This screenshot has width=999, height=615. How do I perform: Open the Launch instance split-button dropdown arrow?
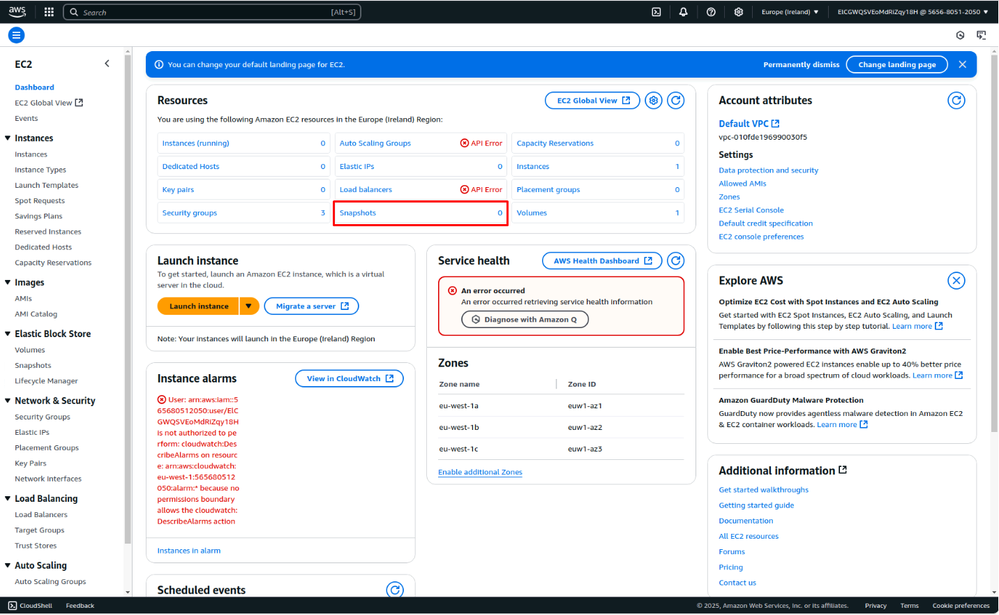[x=248, y=306]
